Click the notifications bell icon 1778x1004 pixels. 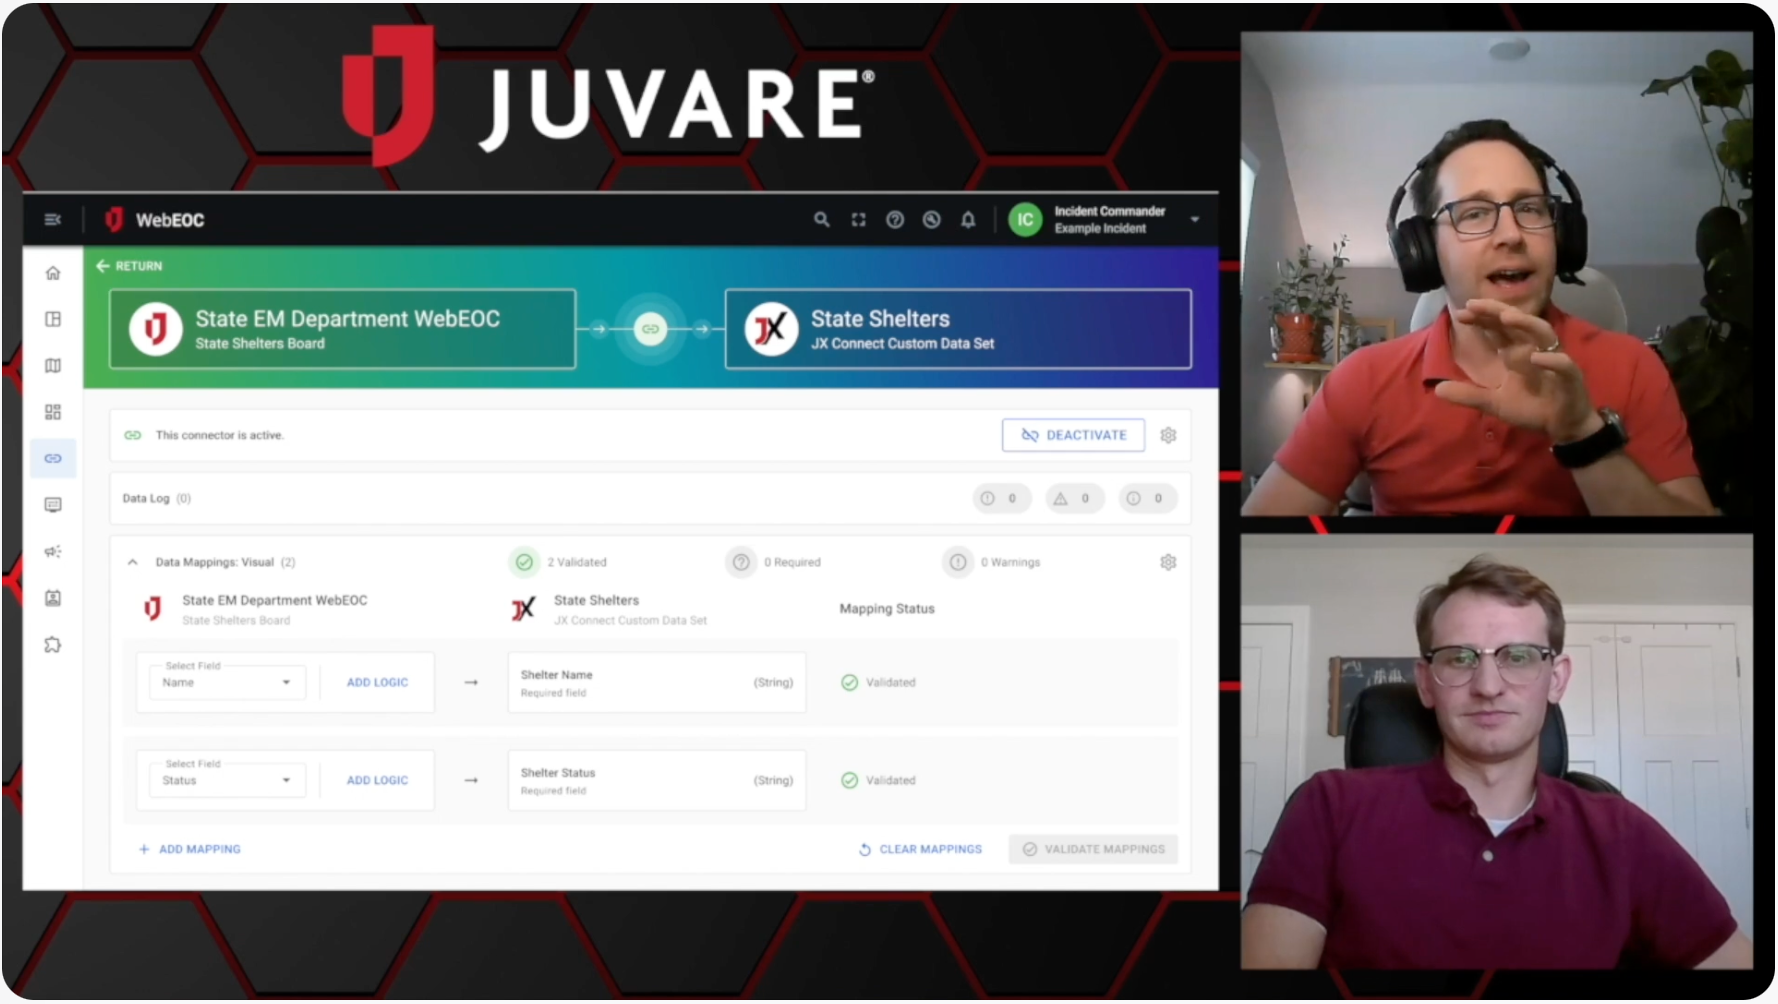click(967, 220)
